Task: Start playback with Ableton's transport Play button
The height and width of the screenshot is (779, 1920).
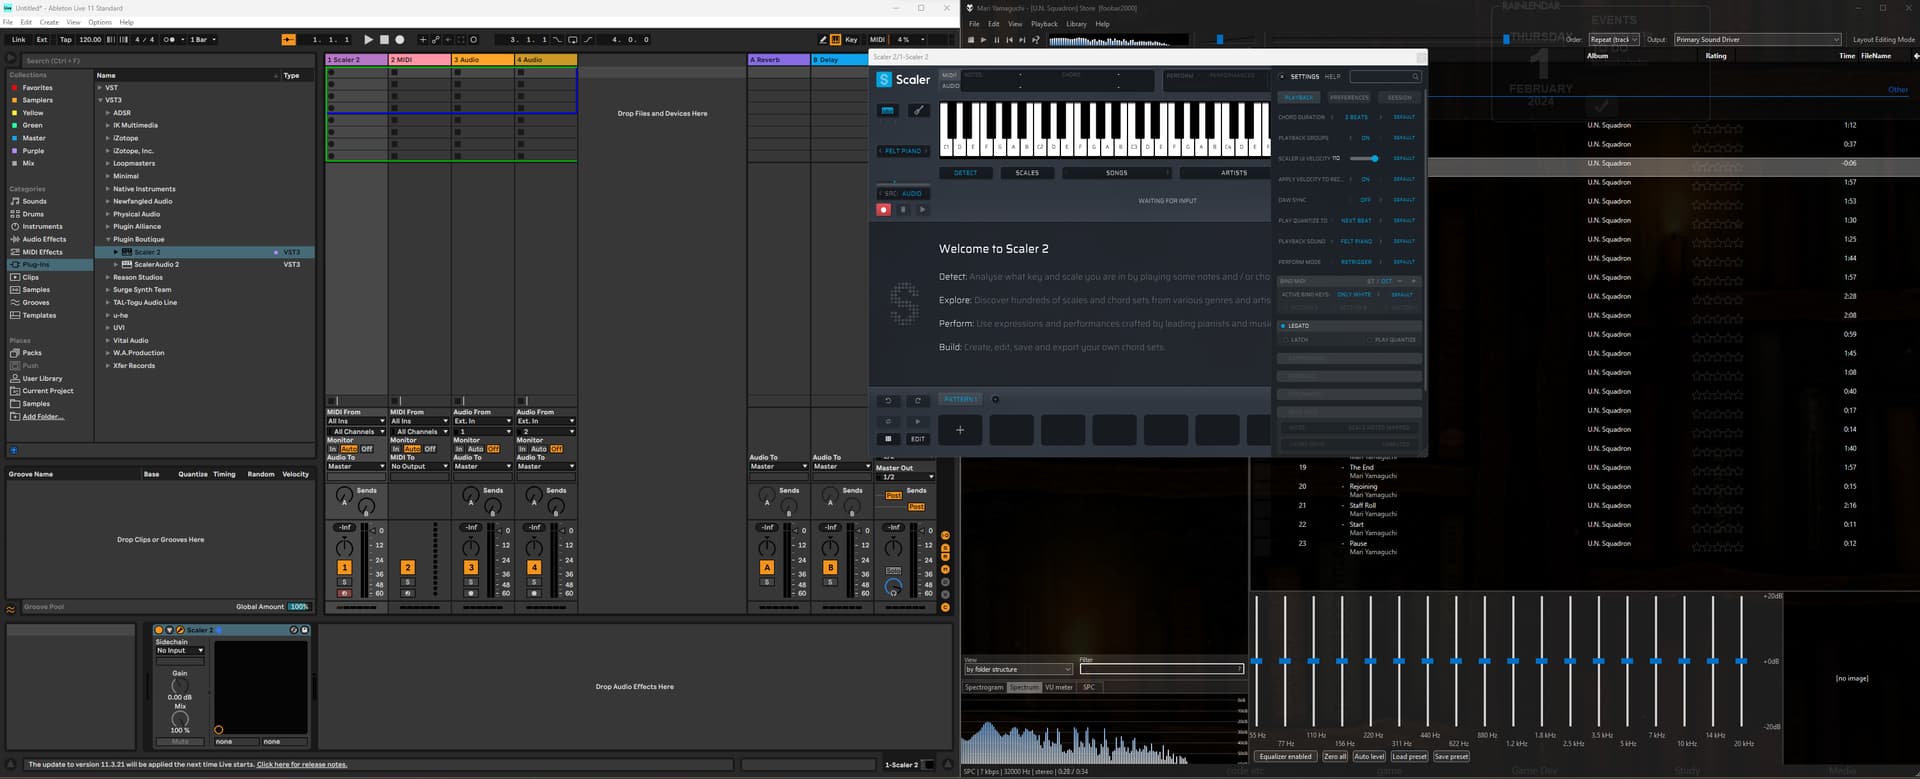Action: [x=368, y=40]
